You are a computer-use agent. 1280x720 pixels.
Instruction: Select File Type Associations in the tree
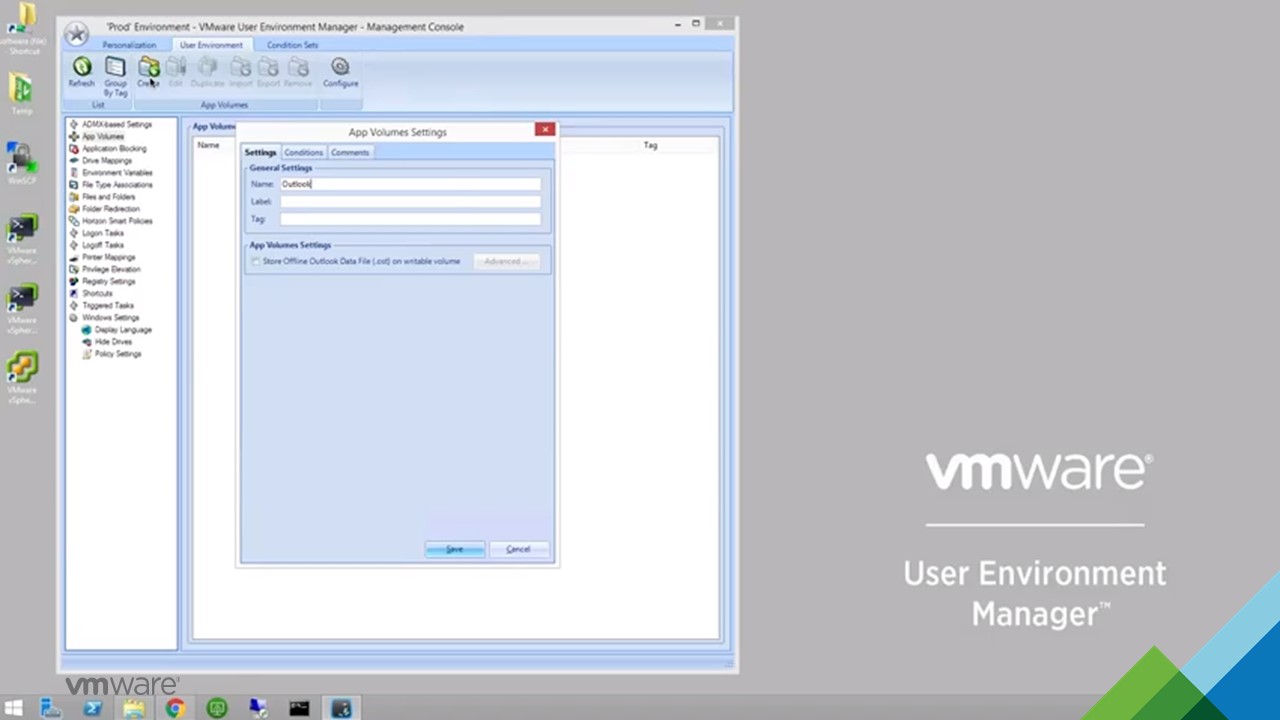click(117, 184)
